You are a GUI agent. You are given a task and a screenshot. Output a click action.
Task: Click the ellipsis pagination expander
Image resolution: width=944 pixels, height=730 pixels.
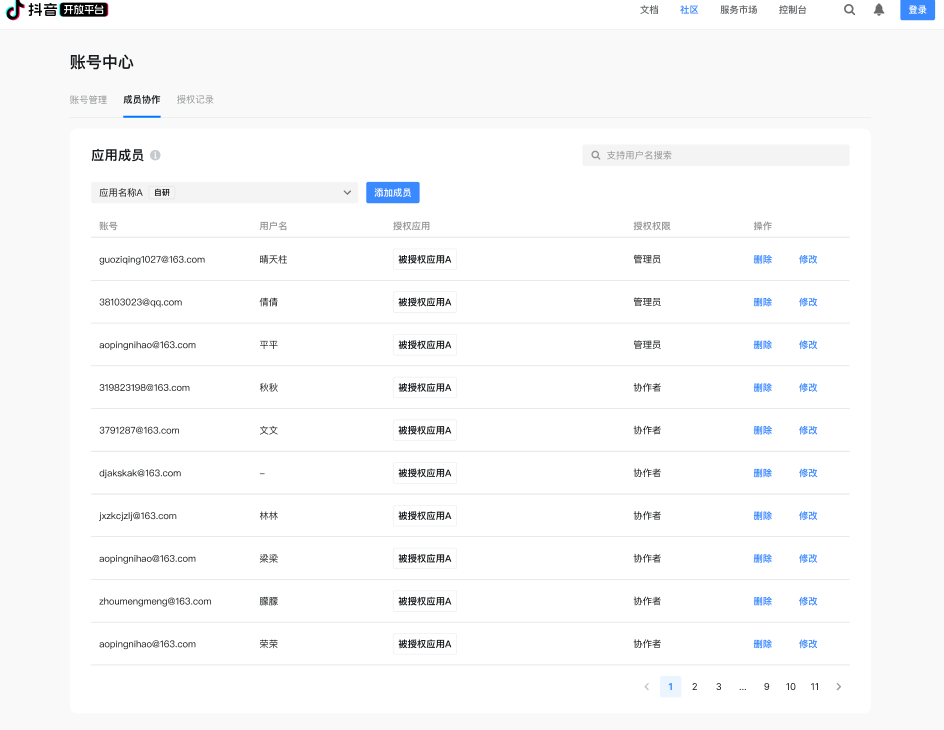(x=742, y=687)
